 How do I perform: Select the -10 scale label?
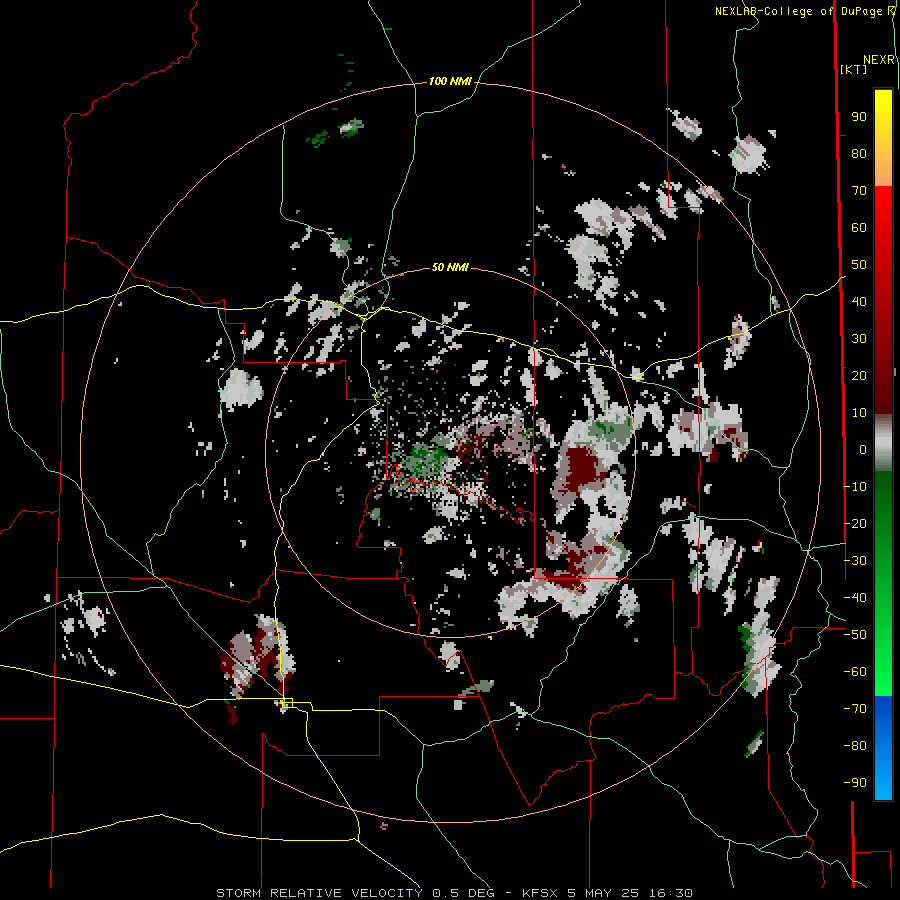click(x=855, y=487)
